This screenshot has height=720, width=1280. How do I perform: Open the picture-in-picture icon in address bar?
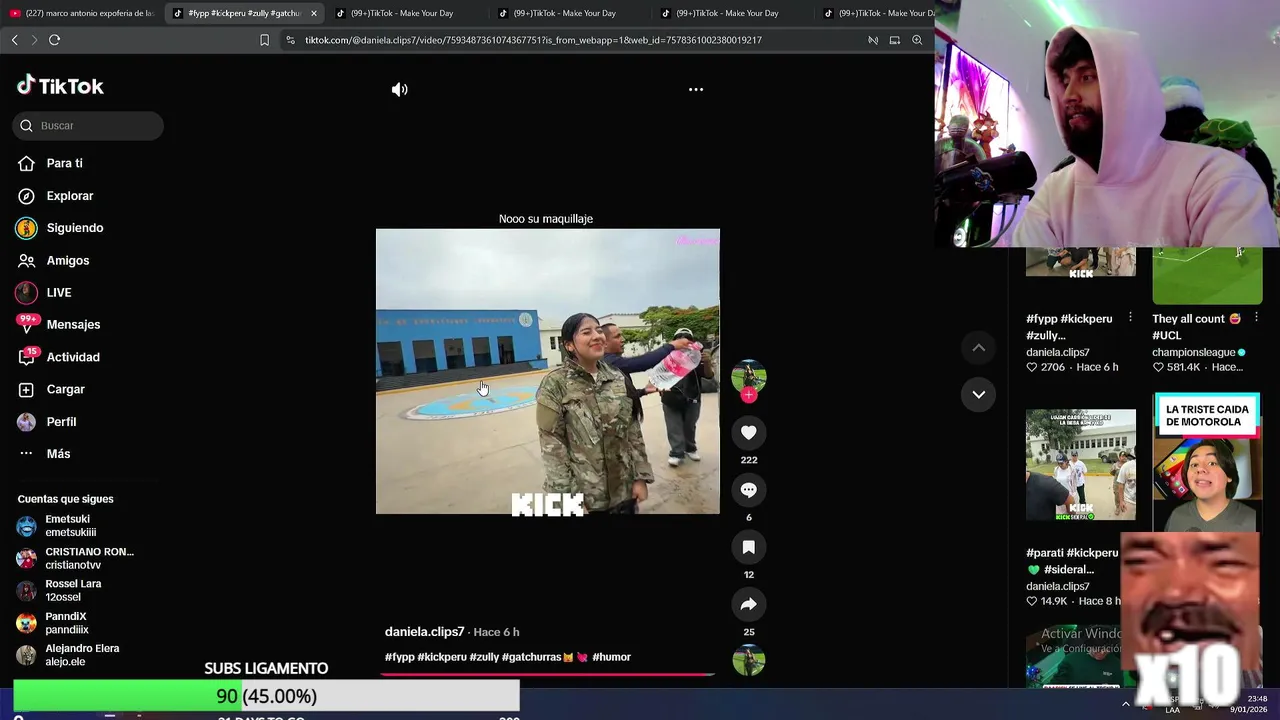pyautogui.click(x=895, y=40)
